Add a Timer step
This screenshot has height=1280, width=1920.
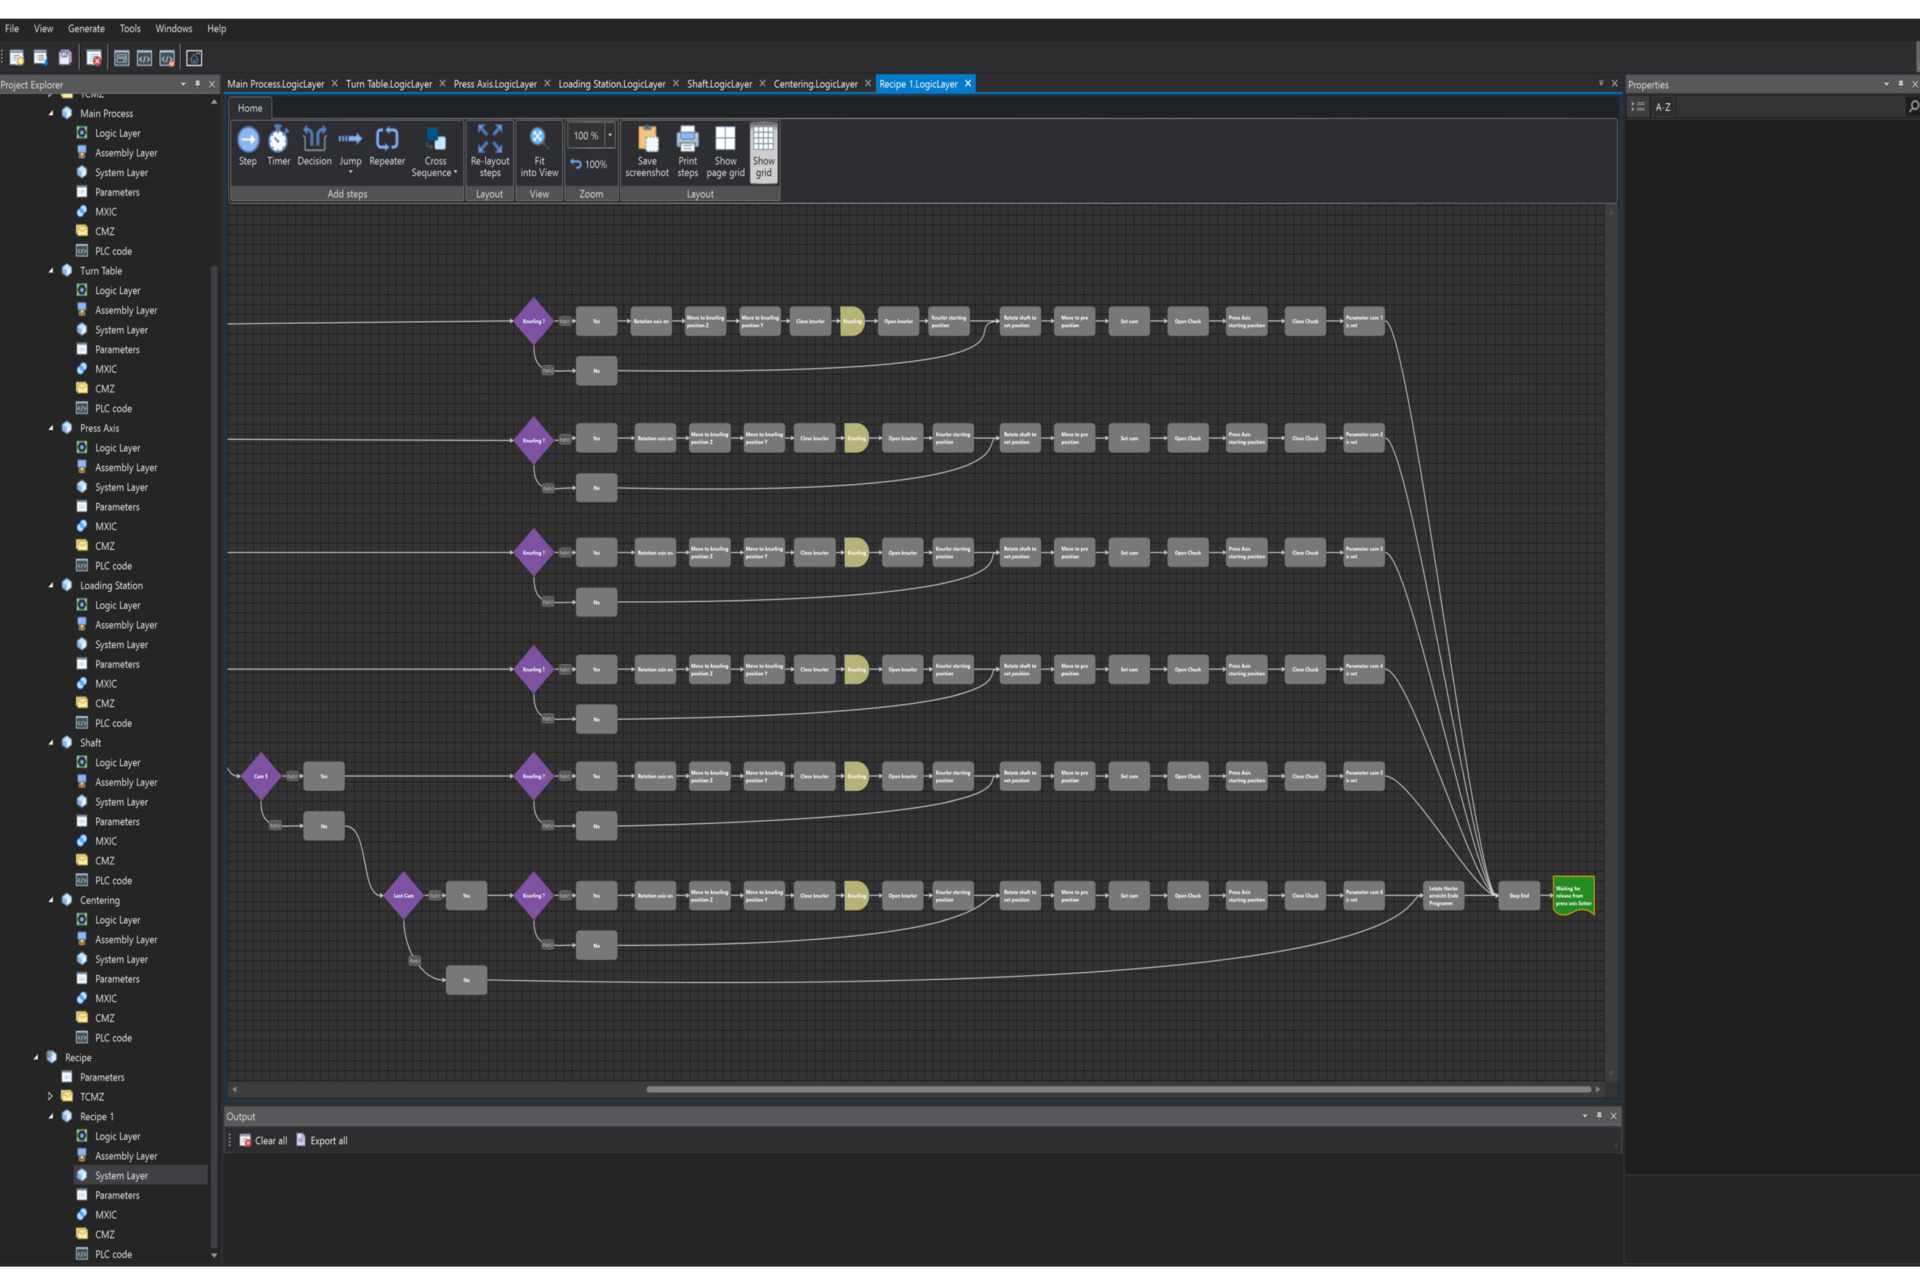278,146
